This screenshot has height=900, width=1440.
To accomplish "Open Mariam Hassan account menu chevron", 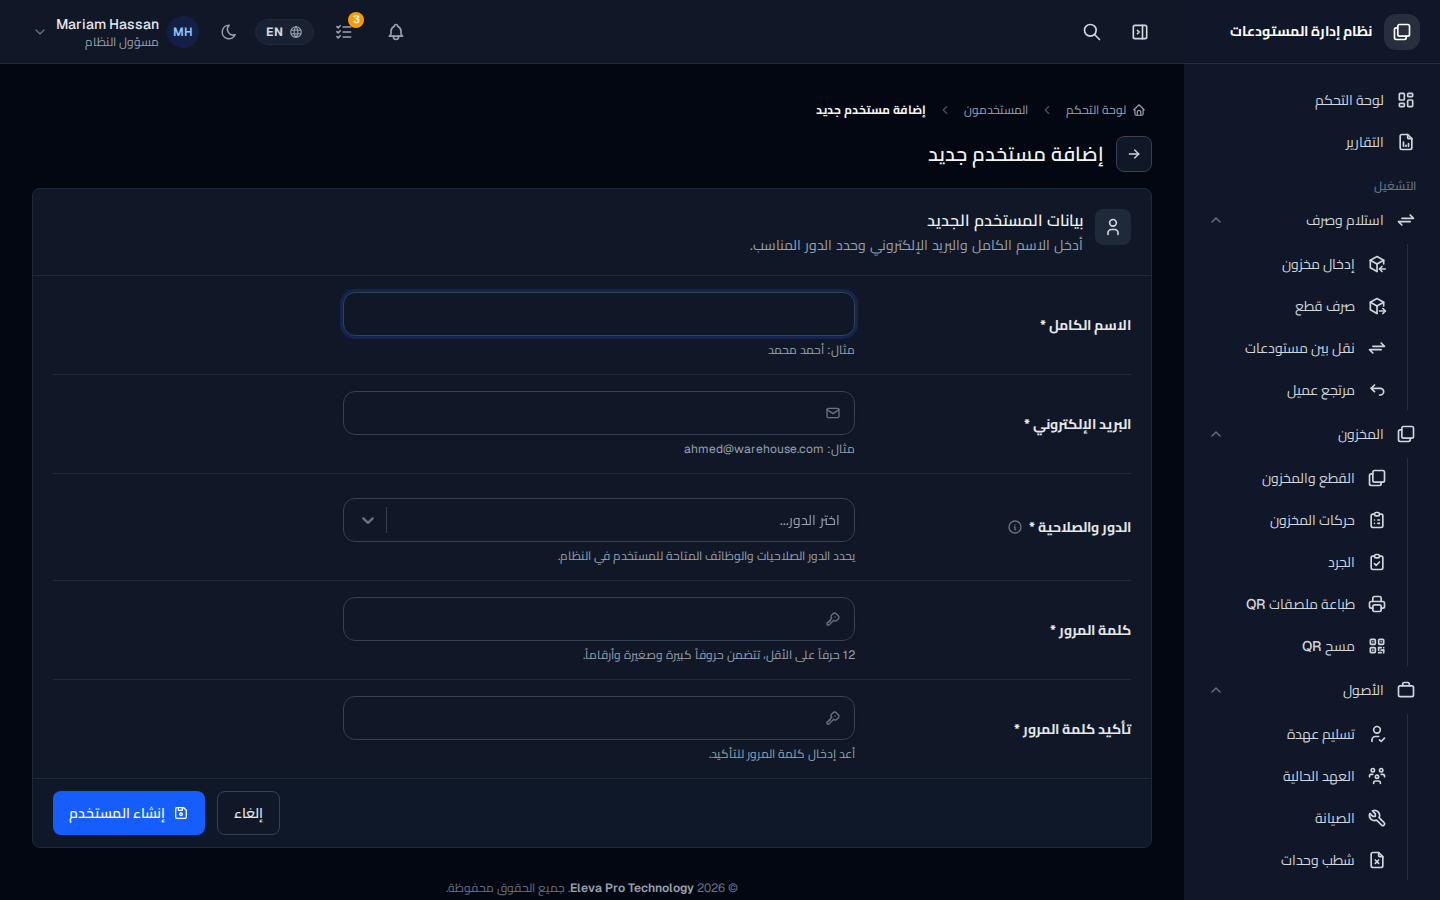I will (x=40, y=32).
